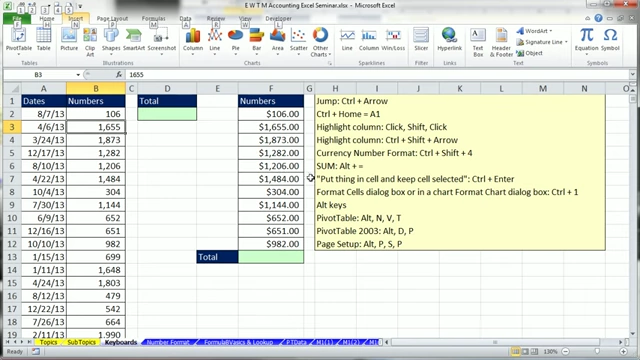Viewport: 640px width, 360px height.
Task: Expand the formula bar
Action: coord(632,75)
